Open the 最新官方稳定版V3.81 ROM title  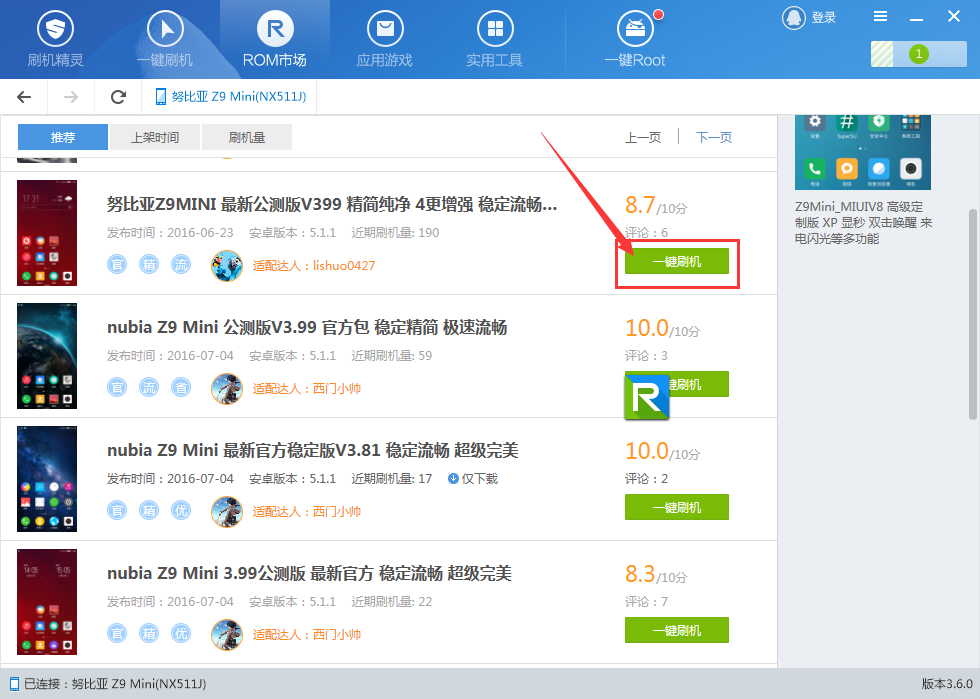point(312,450)
